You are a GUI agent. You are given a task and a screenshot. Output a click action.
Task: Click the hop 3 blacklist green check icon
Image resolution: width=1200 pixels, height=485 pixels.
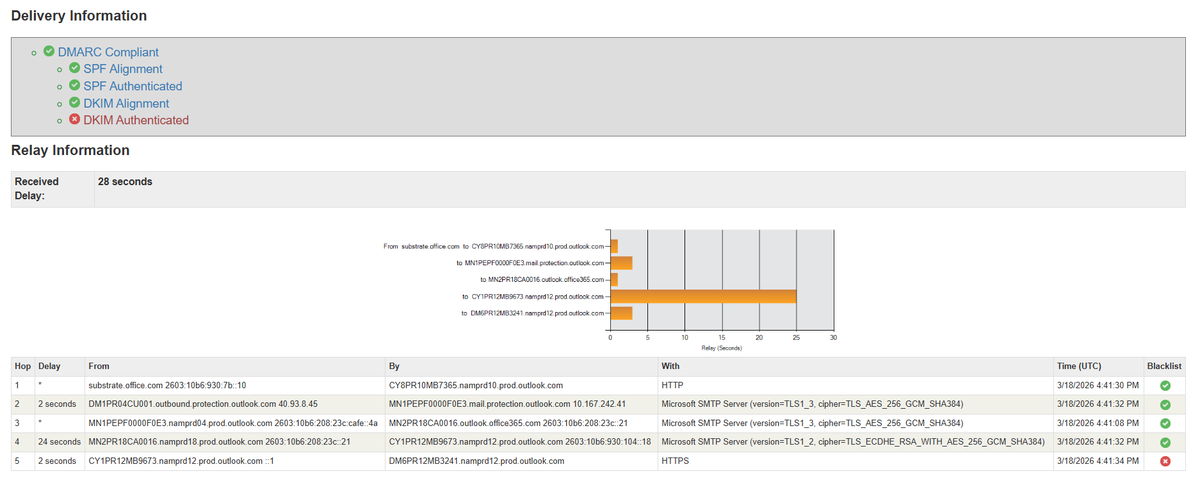pyautogui.click(x=1164, y=423)
